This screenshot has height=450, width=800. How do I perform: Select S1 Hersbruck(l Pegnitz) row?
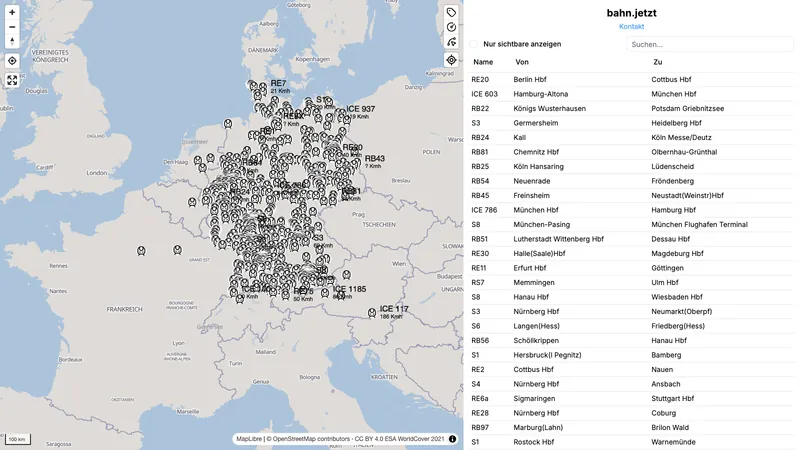631,355
